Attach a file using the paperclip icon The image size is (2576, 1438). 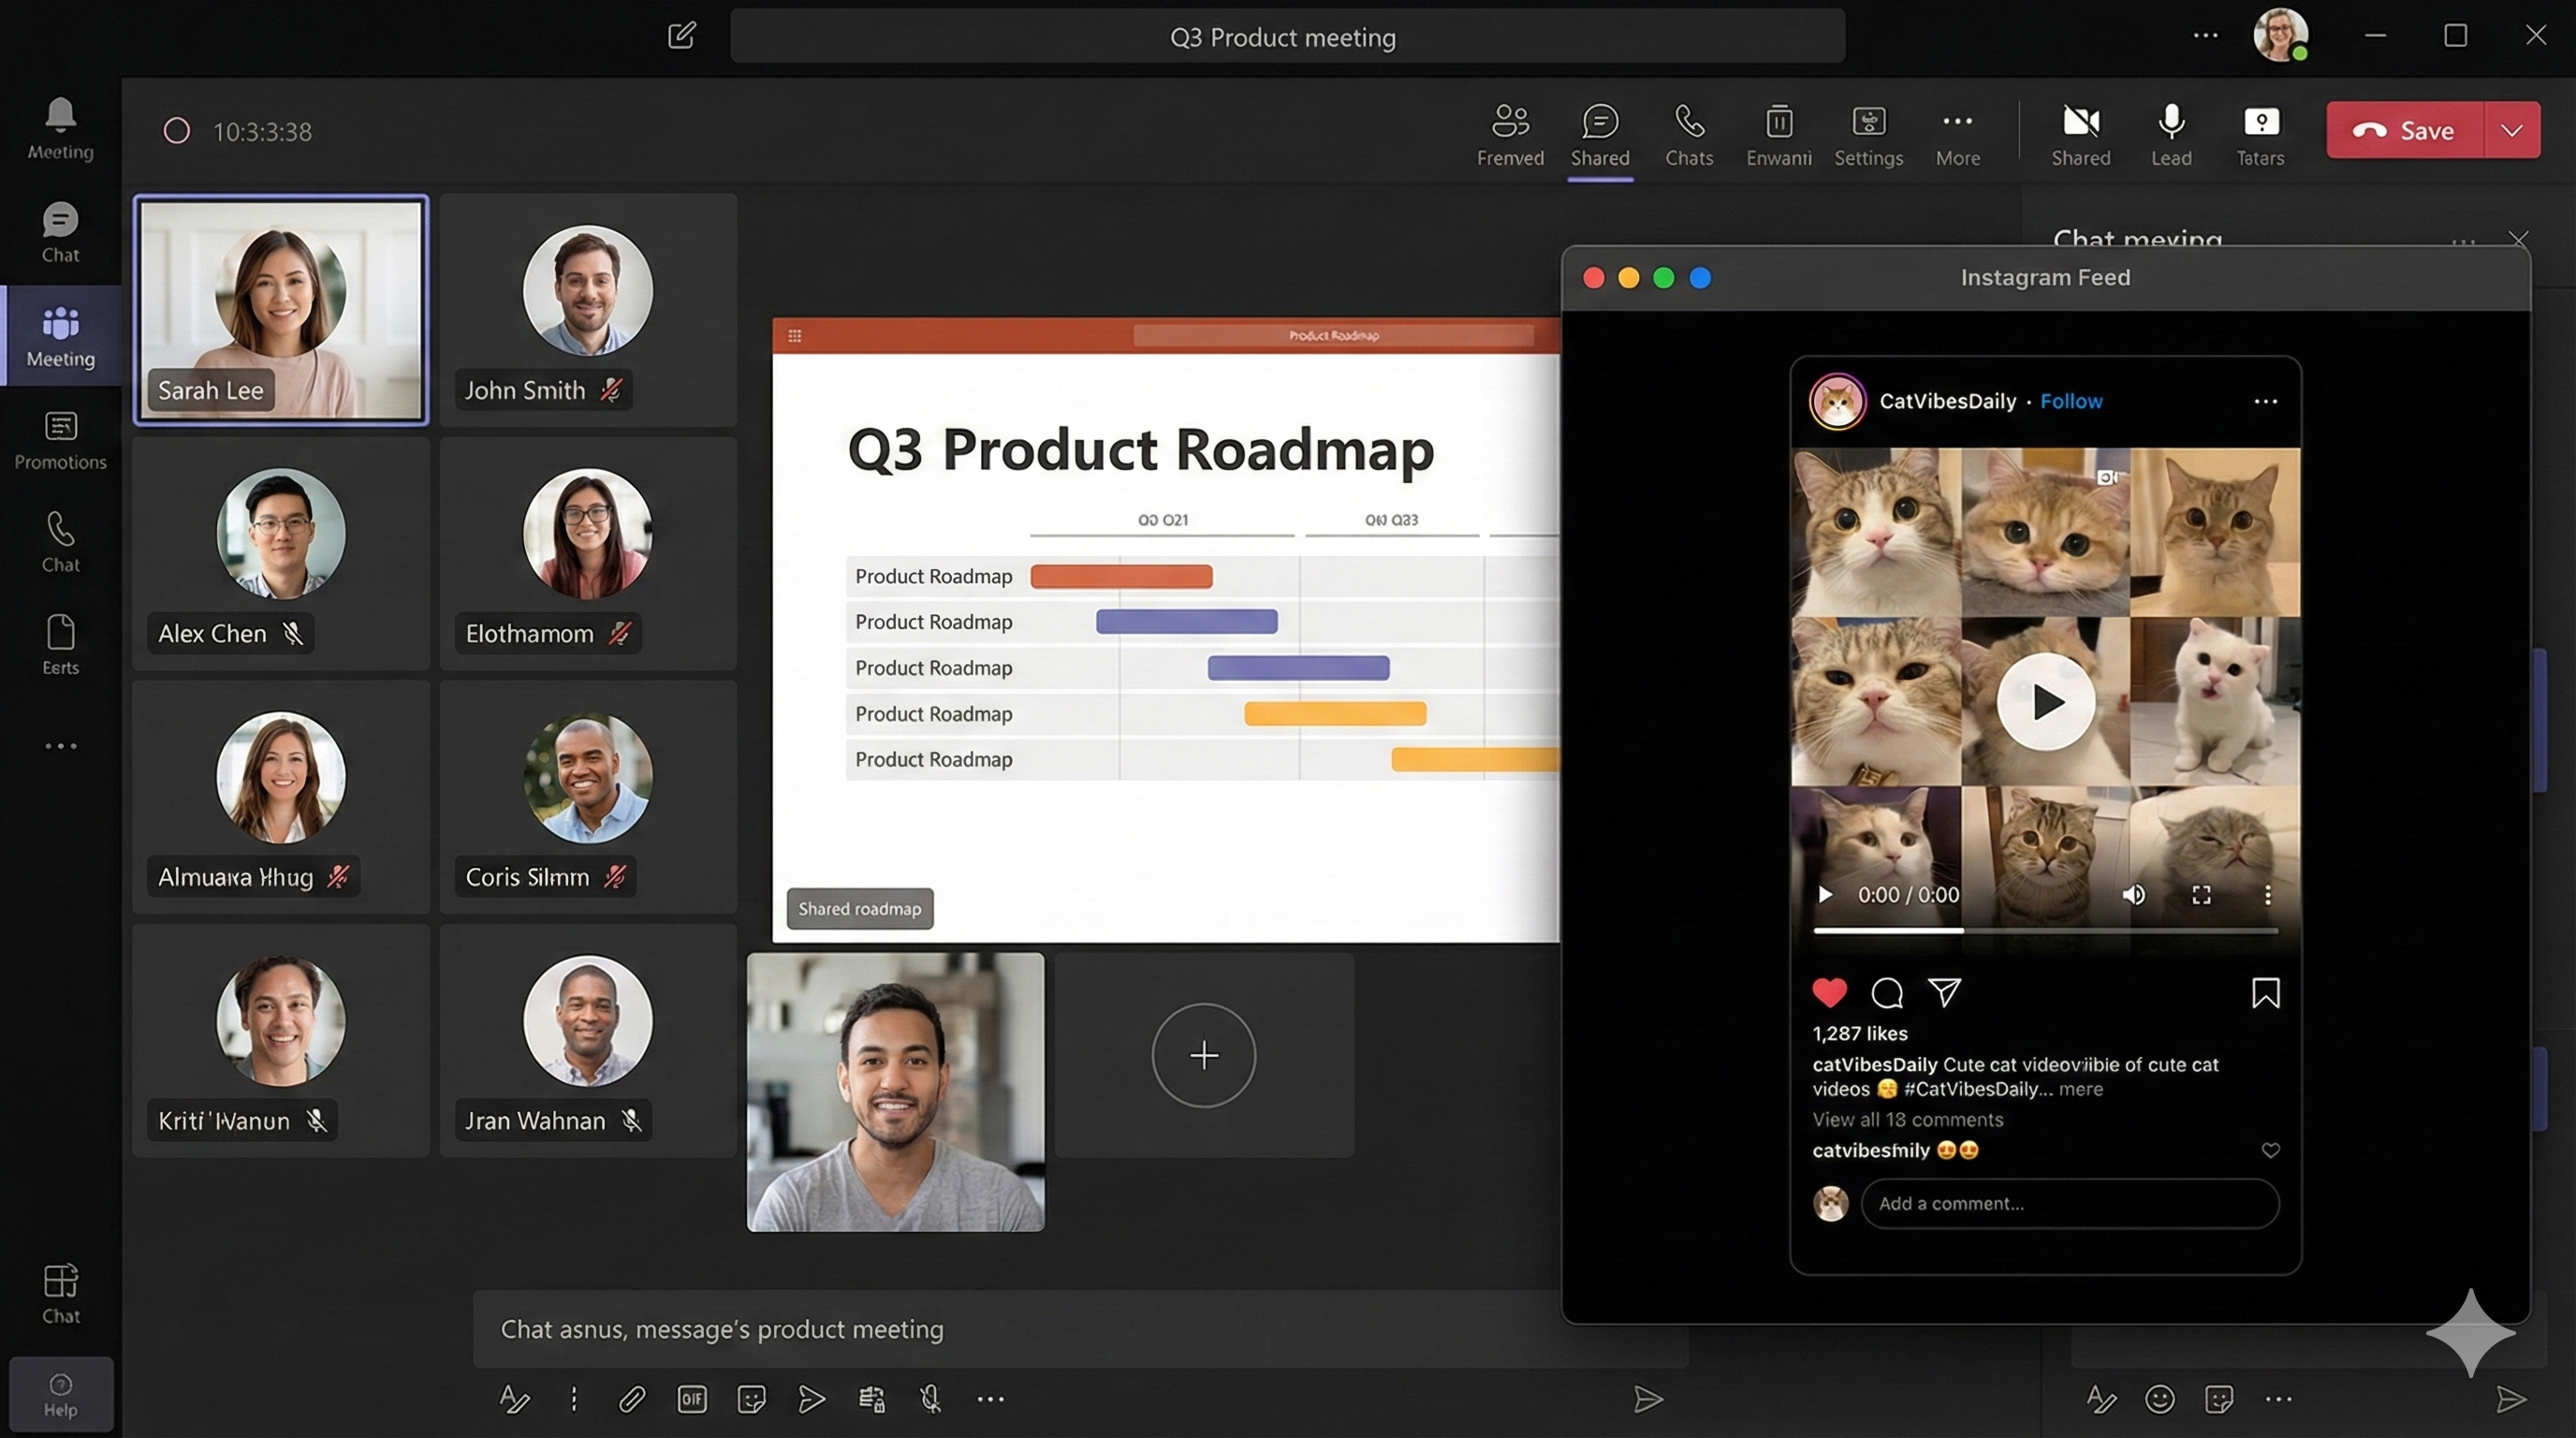click(x=631, y=1399)
